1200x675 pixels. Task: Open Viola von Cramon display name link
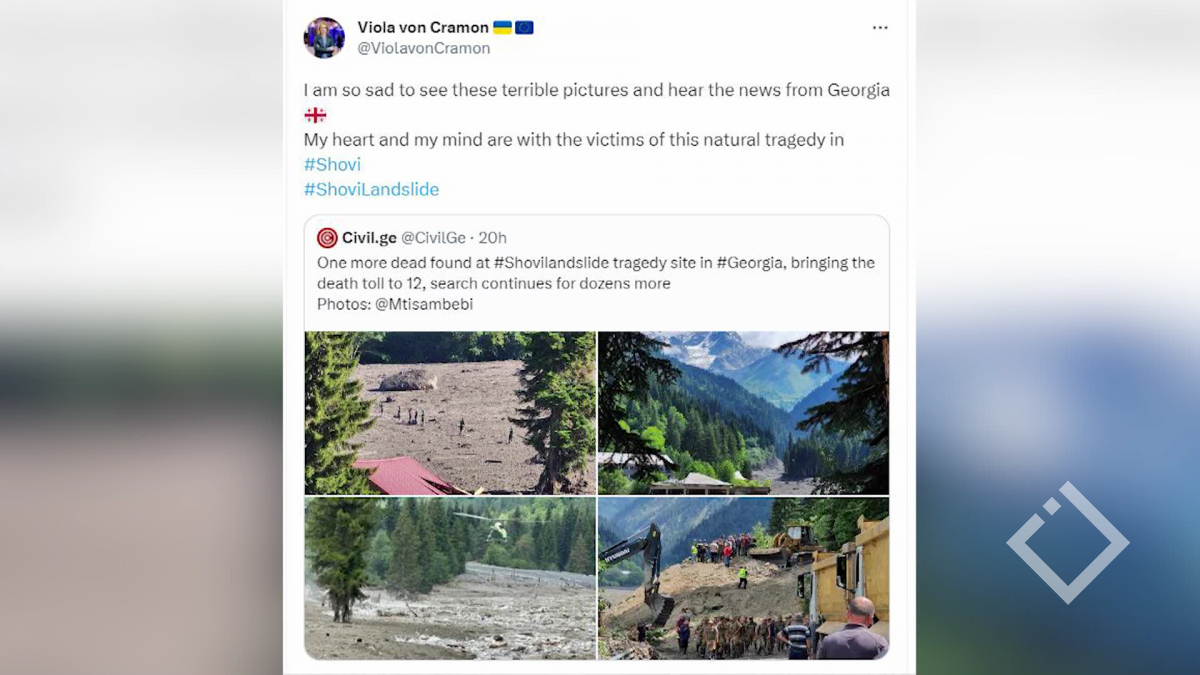[423, 28]
